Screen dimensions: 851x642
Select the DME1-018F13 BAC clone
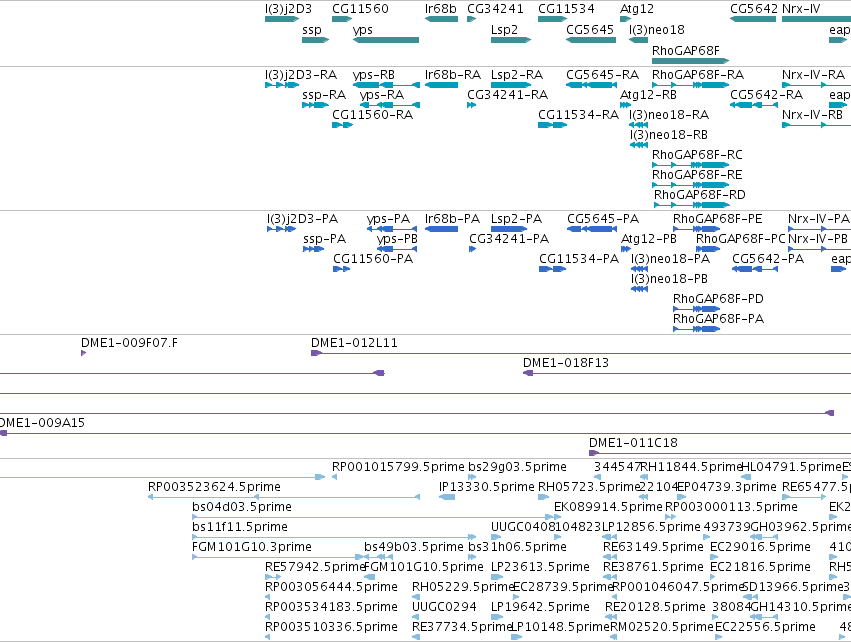pos(687,373)
